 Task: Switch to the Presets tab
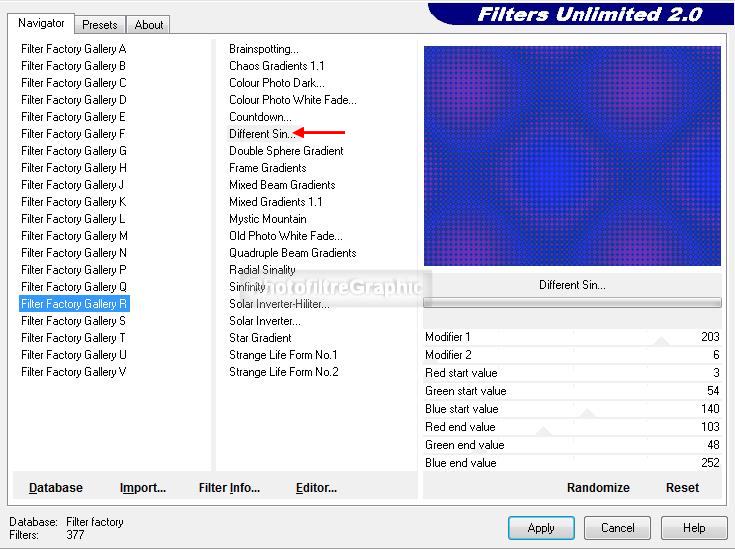click(99, 24)
